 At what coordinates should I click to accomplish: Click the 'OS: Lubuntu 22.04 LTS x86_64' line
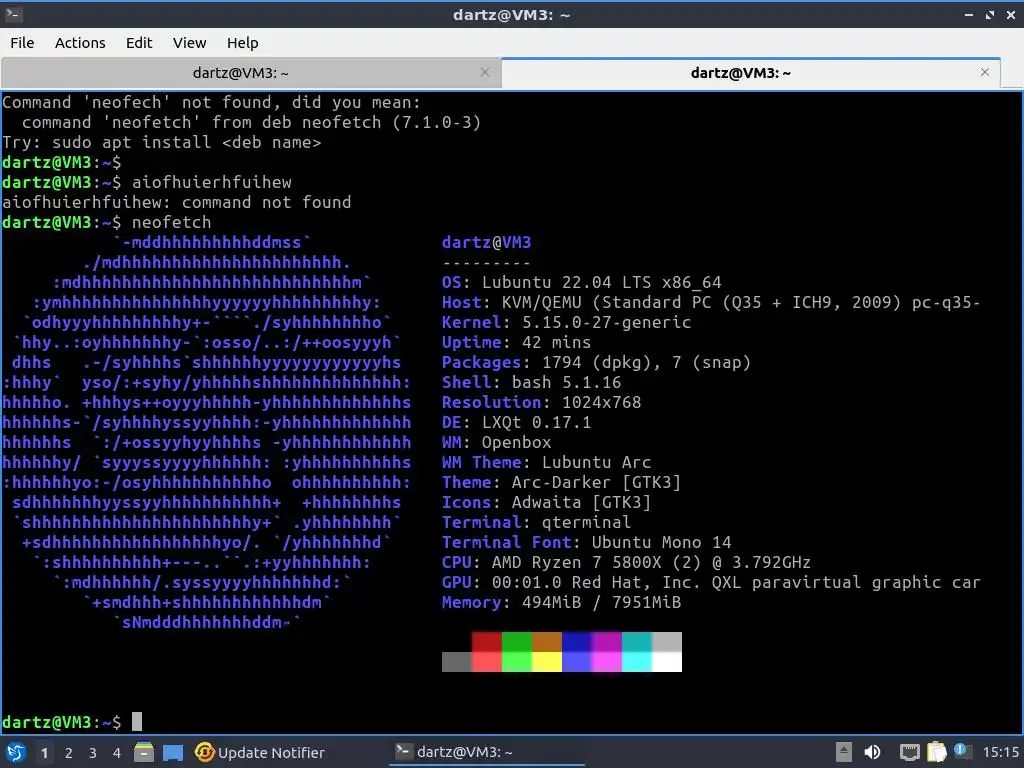point(581,283)
